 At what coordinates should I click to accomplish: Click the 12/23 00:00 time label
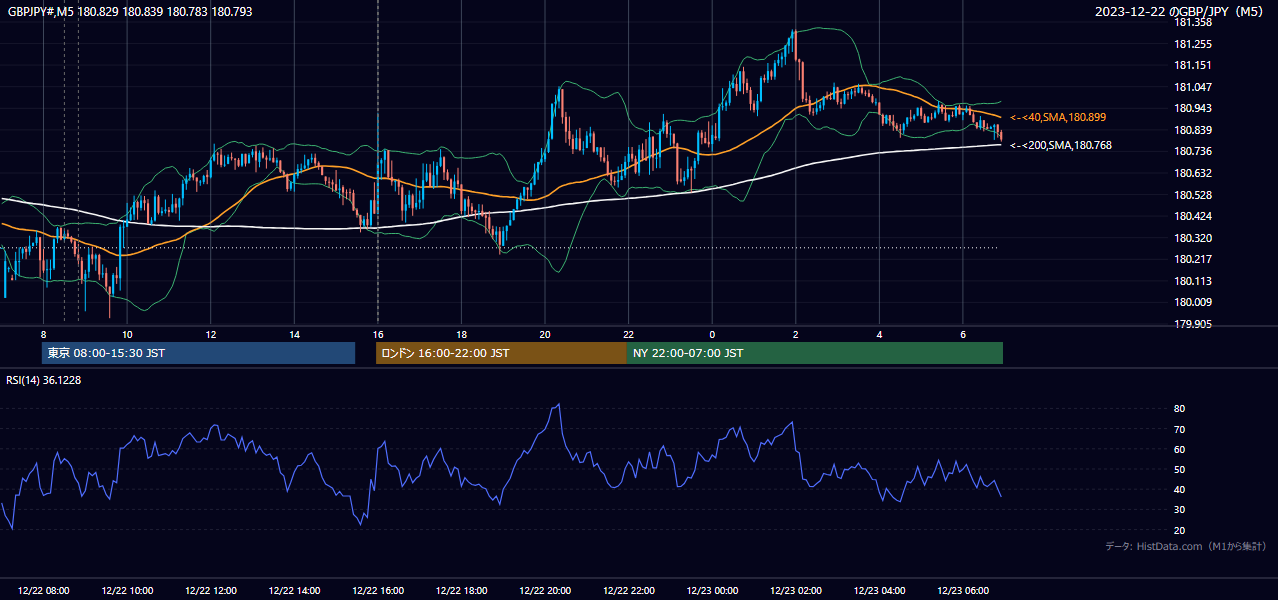(x=712, y=591)
